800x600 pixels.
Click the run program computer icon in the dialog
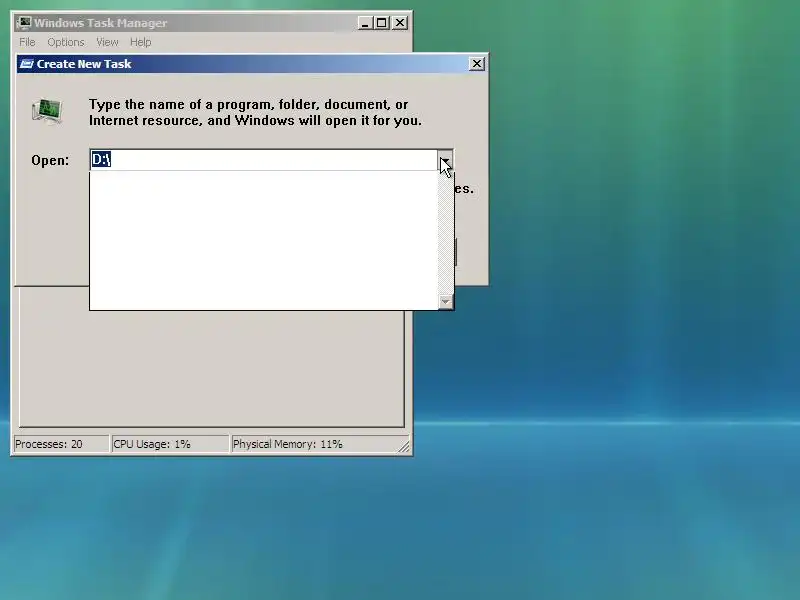pos(47,111)
